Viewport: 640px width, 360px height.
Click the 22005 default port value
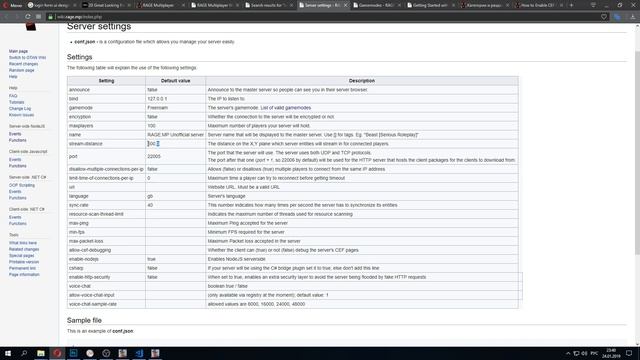154,156
